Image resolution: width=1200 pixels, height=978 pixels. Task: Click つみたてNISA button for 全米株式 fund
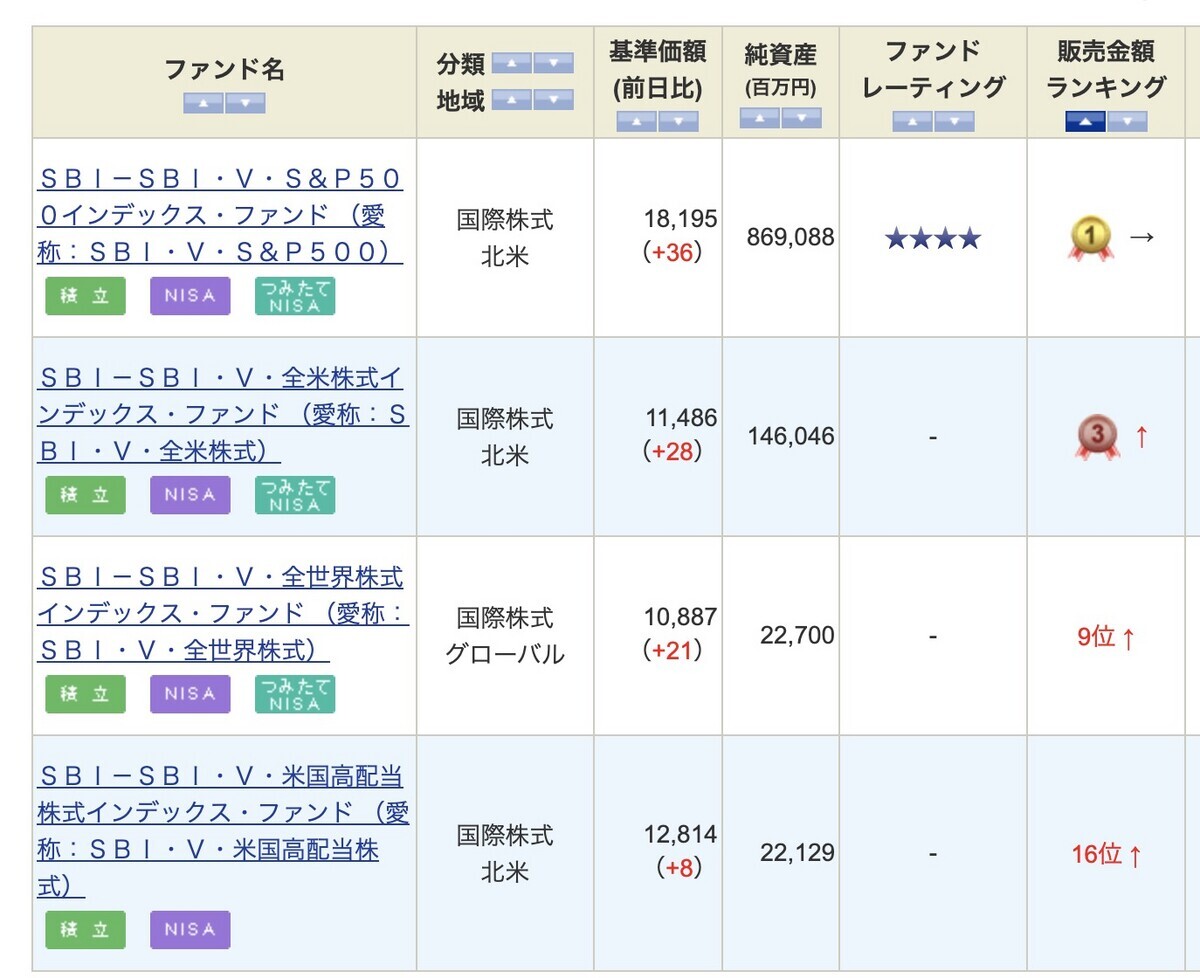pyautogui.click(x=295, y=495)
